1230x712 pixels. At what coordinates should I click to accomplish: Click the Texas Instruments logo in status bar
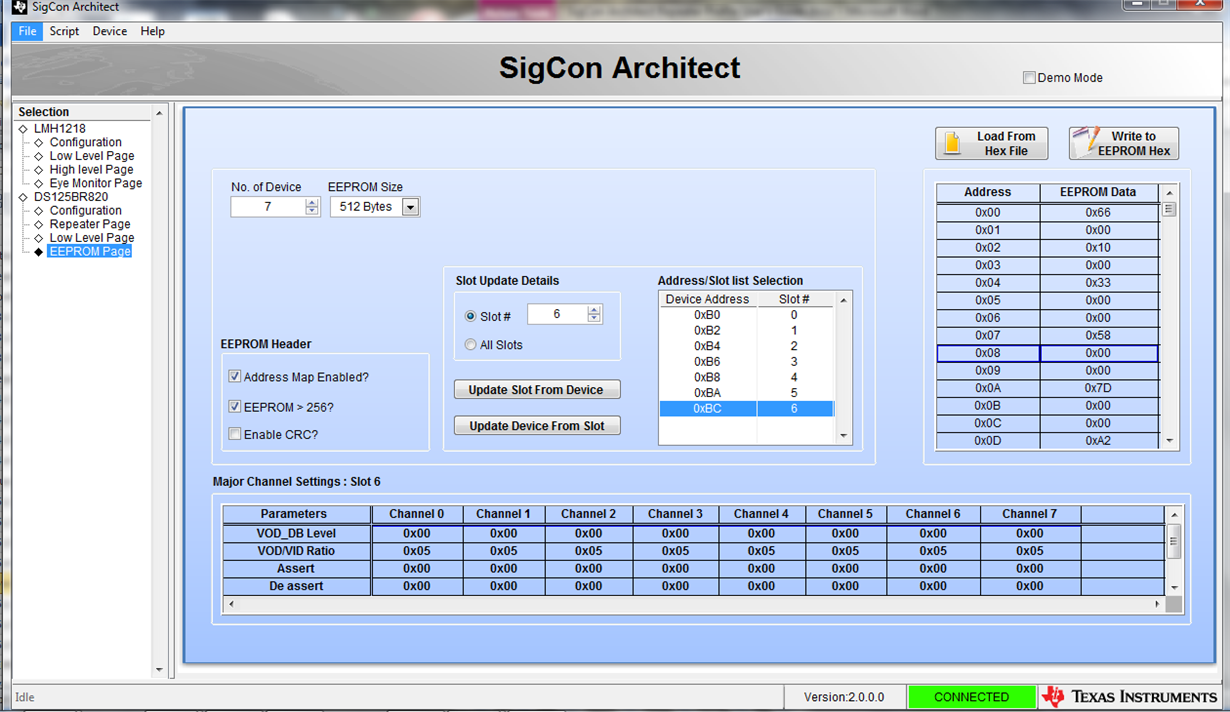click(x=1129, y=697)
